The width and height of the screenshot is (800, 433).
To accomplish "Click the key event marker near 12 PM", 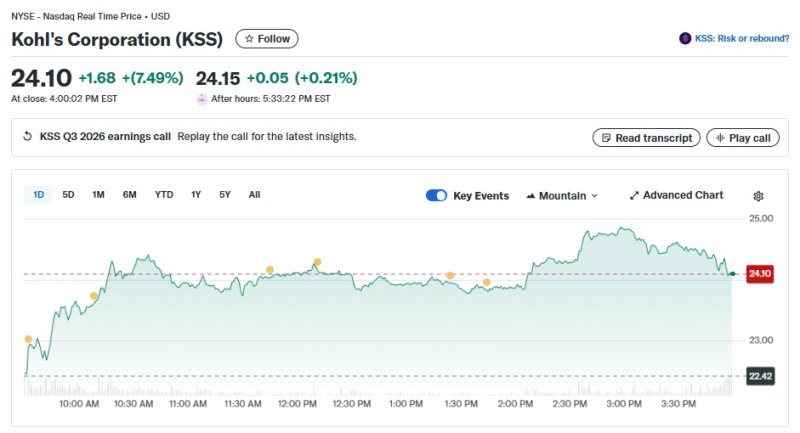I will click(317, 262).
